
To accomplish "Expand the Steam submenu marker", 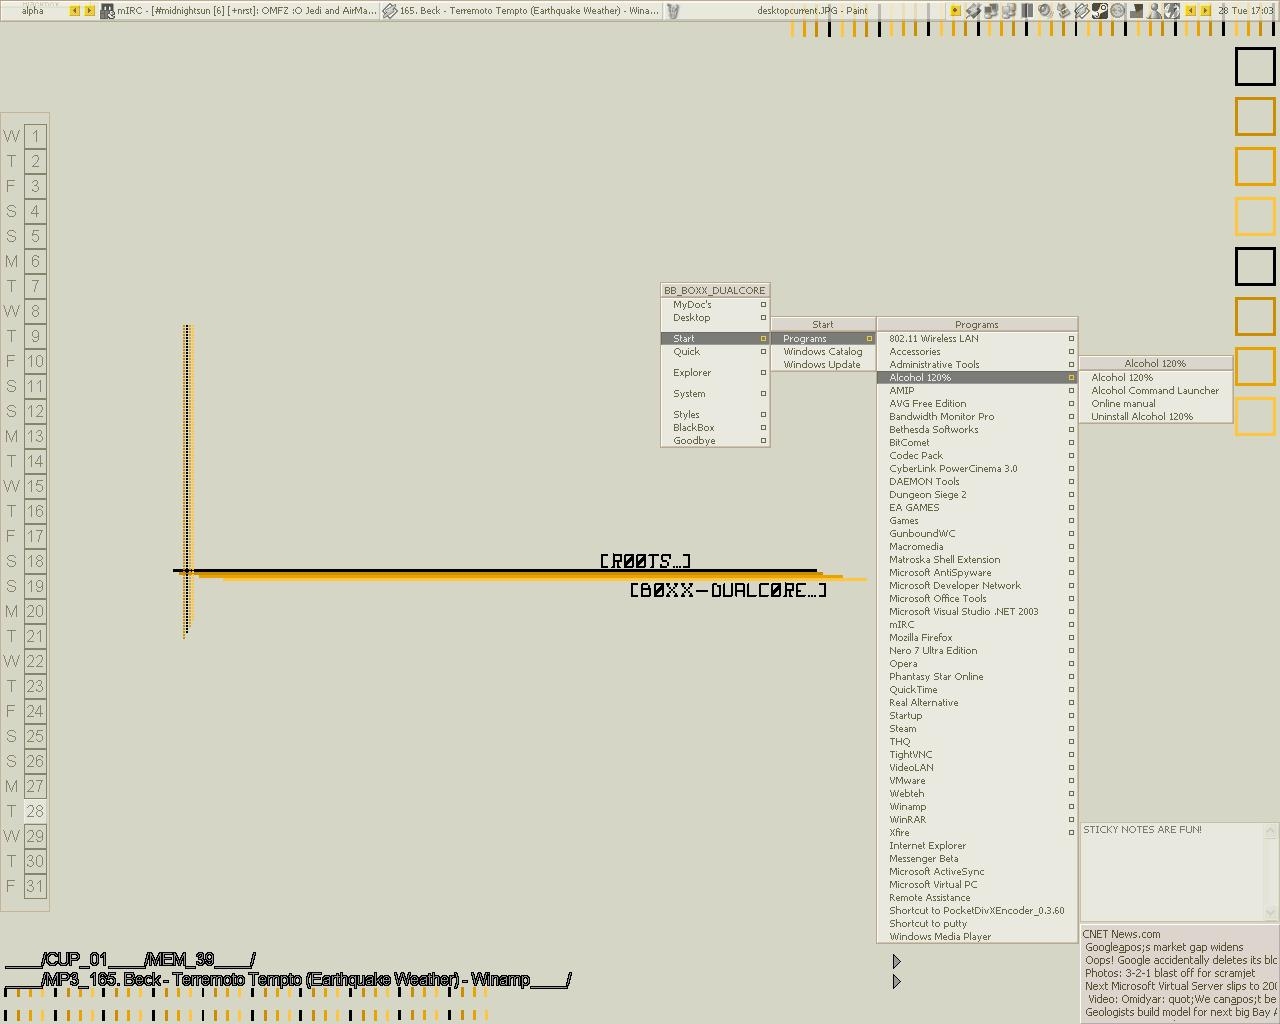I will pyautogui.click(x=1071, y=729).
